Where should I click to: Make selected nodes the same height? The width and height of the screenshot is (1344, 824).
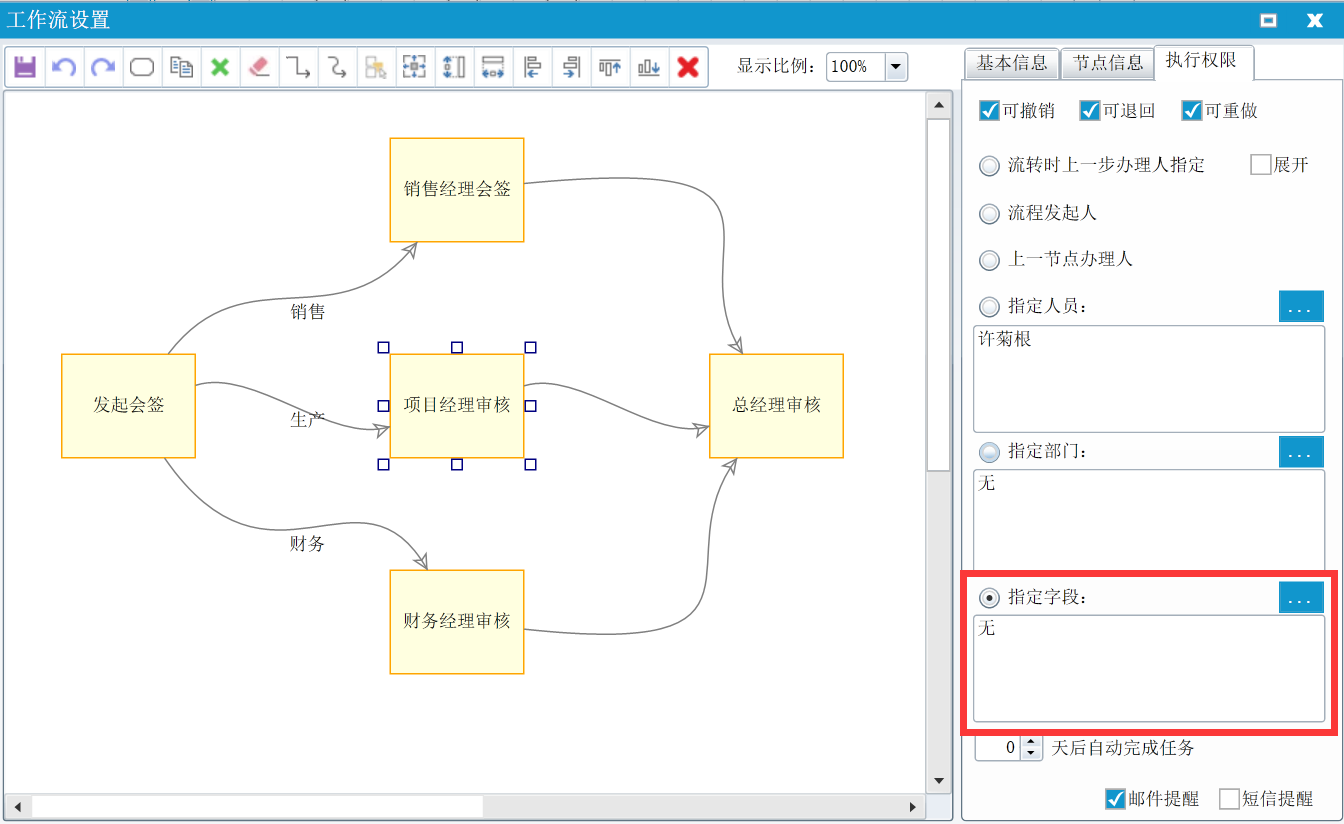click(x=454, y=67)
